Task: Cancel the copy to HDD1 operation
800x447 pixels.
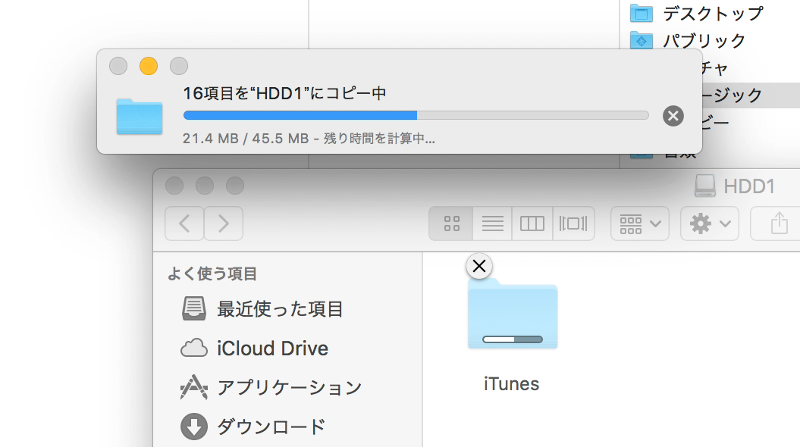Action: coord(673,116)
